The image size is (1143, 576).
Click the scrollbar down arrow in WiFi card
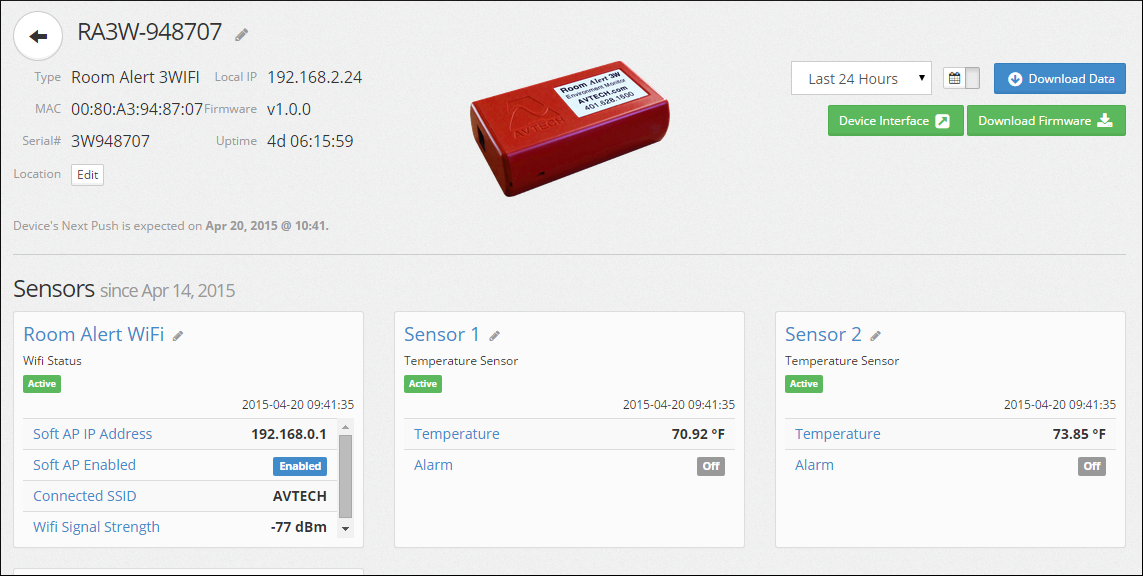[x=345, y=529]
